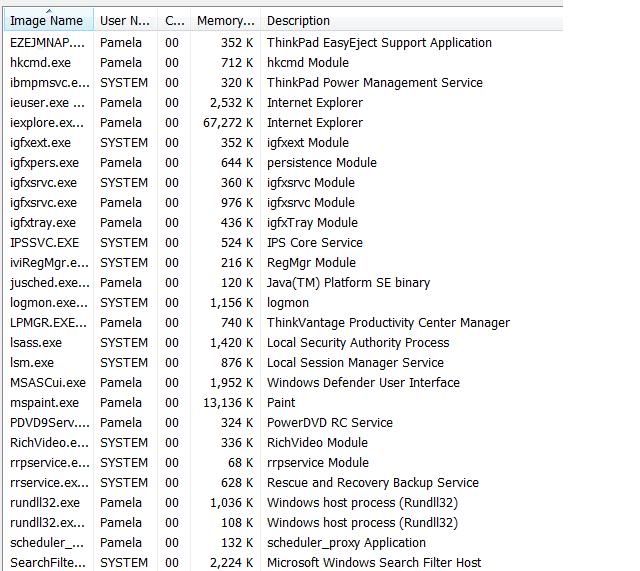Image resolution: width=640 pixels, height=571 pixels.
Task: Select the hkcmd.exe process
Action: 41,63
